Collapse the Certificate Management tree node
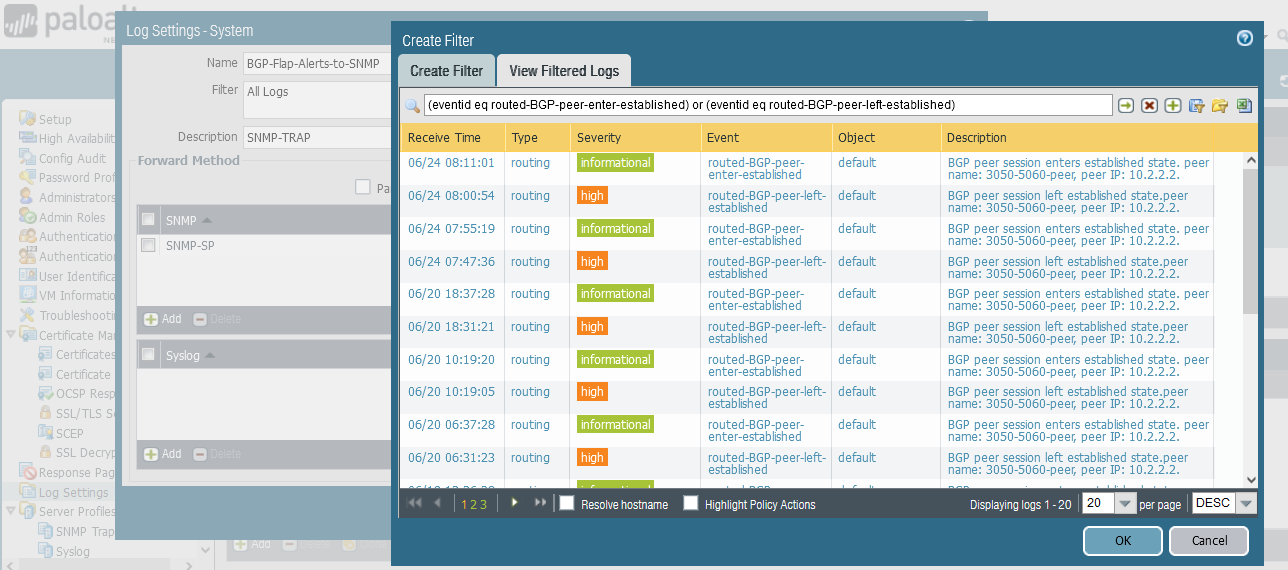The width and height of the screenshot is (1288, 570). [11, 335]
